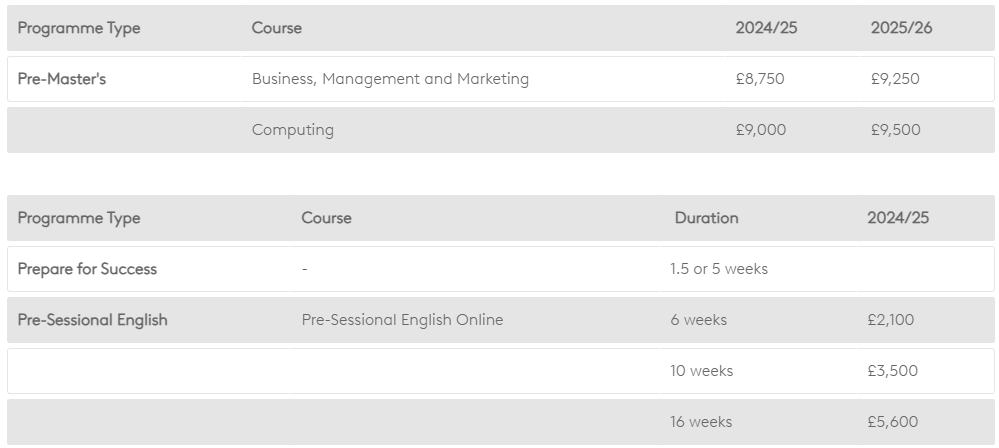Screen dimensions: 999x448
Task: Click the £9,000 Computing fee
Action: (761, 130)
